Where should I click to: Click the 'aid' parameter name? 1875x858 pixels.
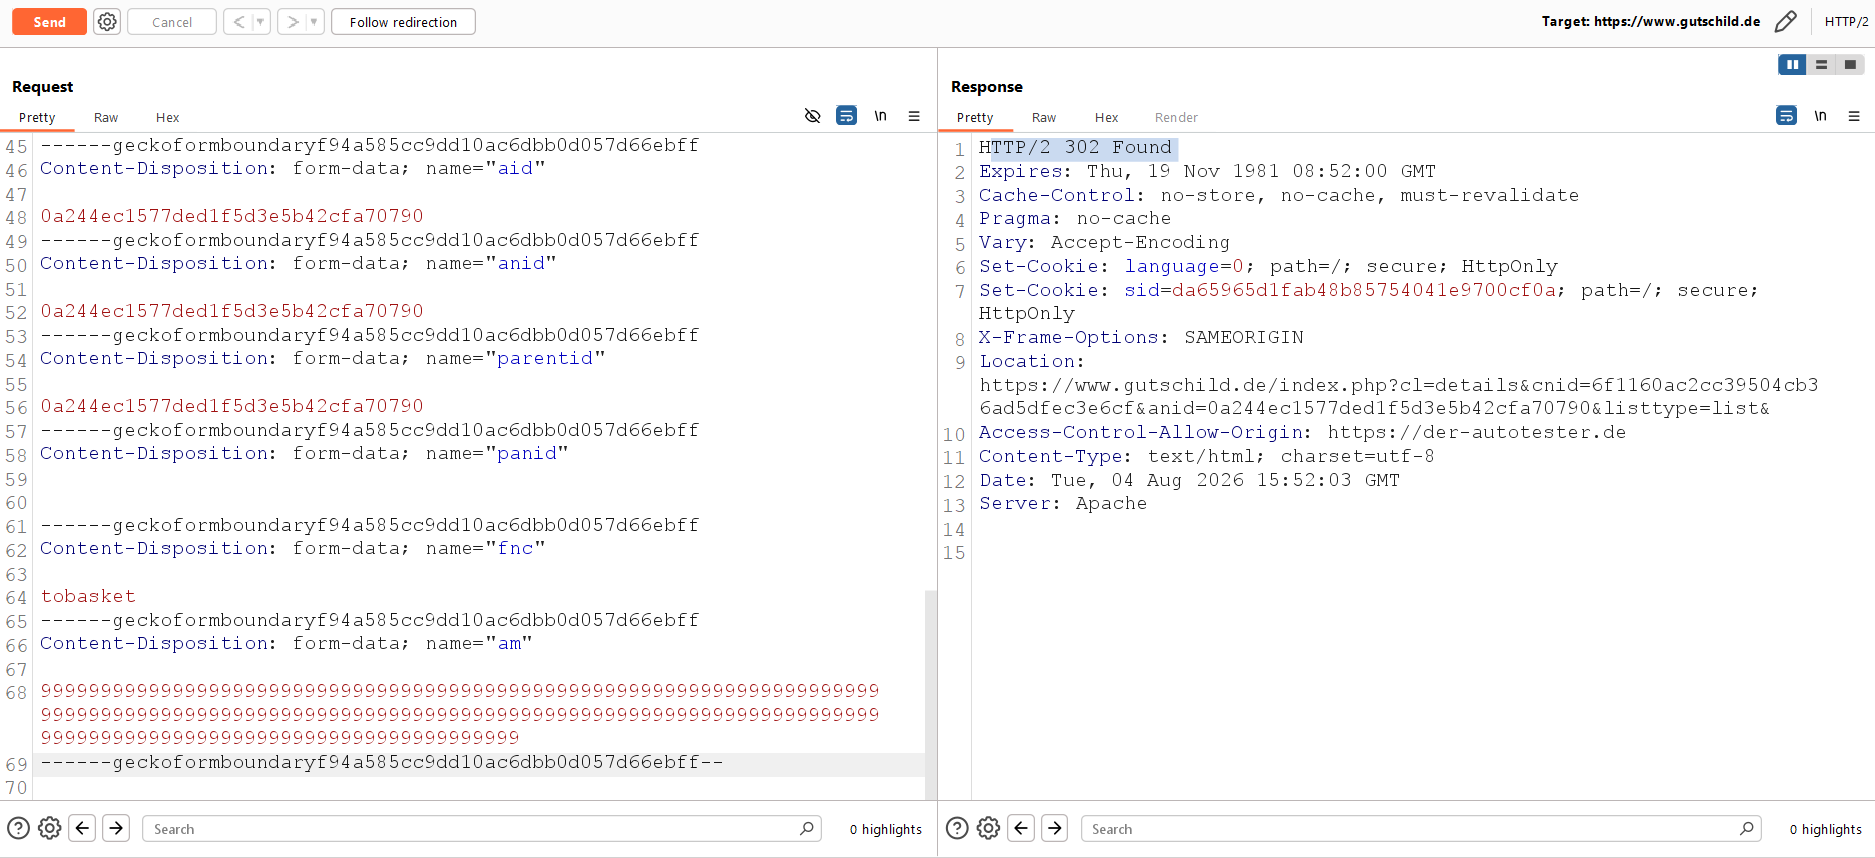[516, 168]
